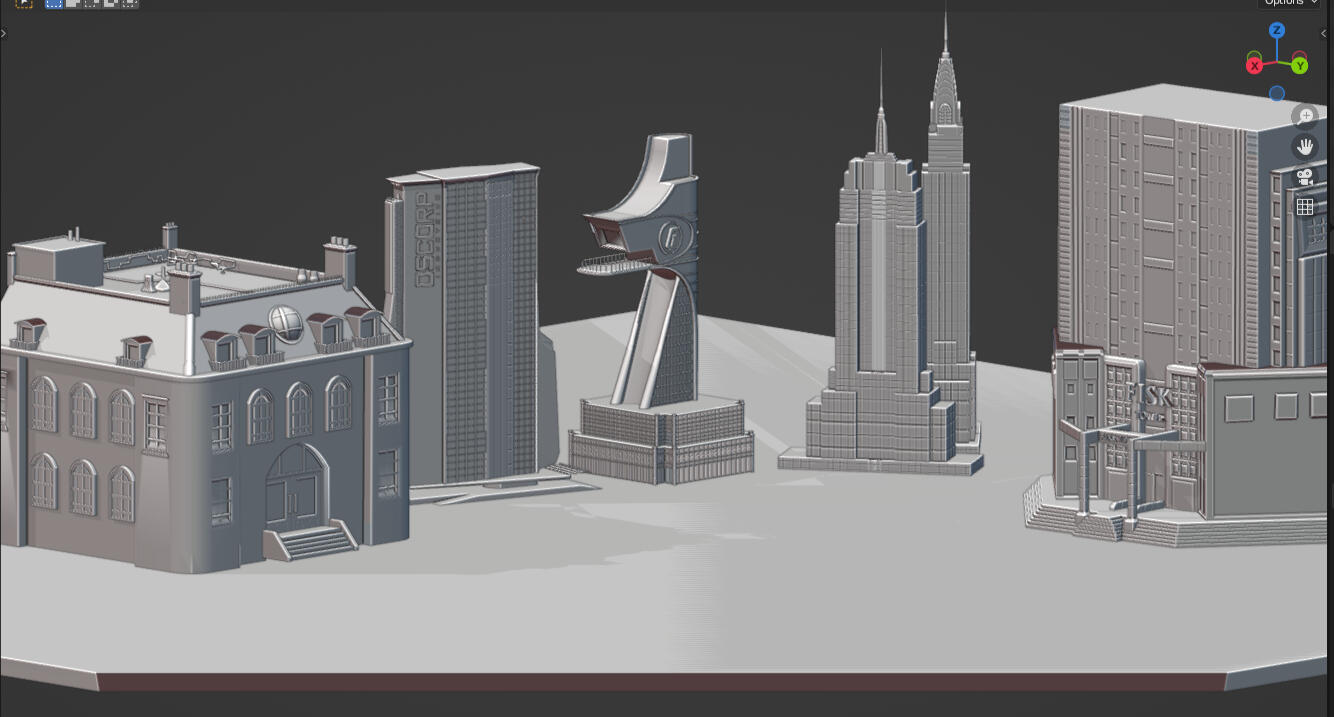Expand the left toolbar arrow
This screenshot has height=717, width=1334.
[x=4, y=33]
